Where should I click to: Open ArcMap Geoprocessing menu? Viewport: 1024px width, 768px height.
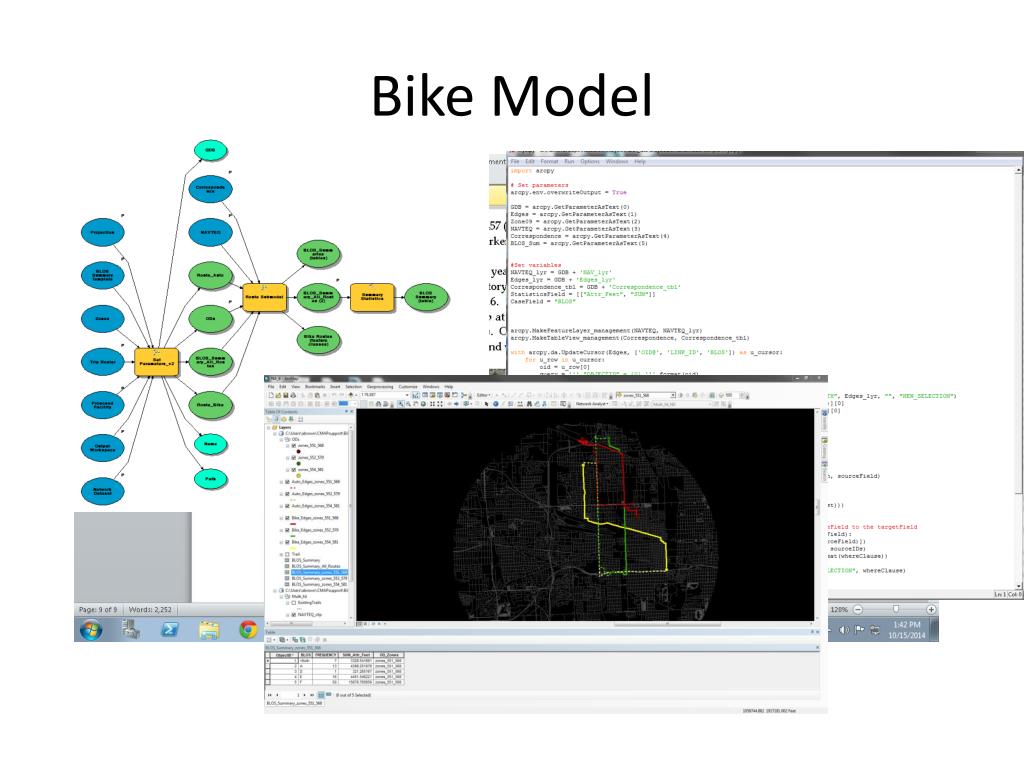(380, 387)
